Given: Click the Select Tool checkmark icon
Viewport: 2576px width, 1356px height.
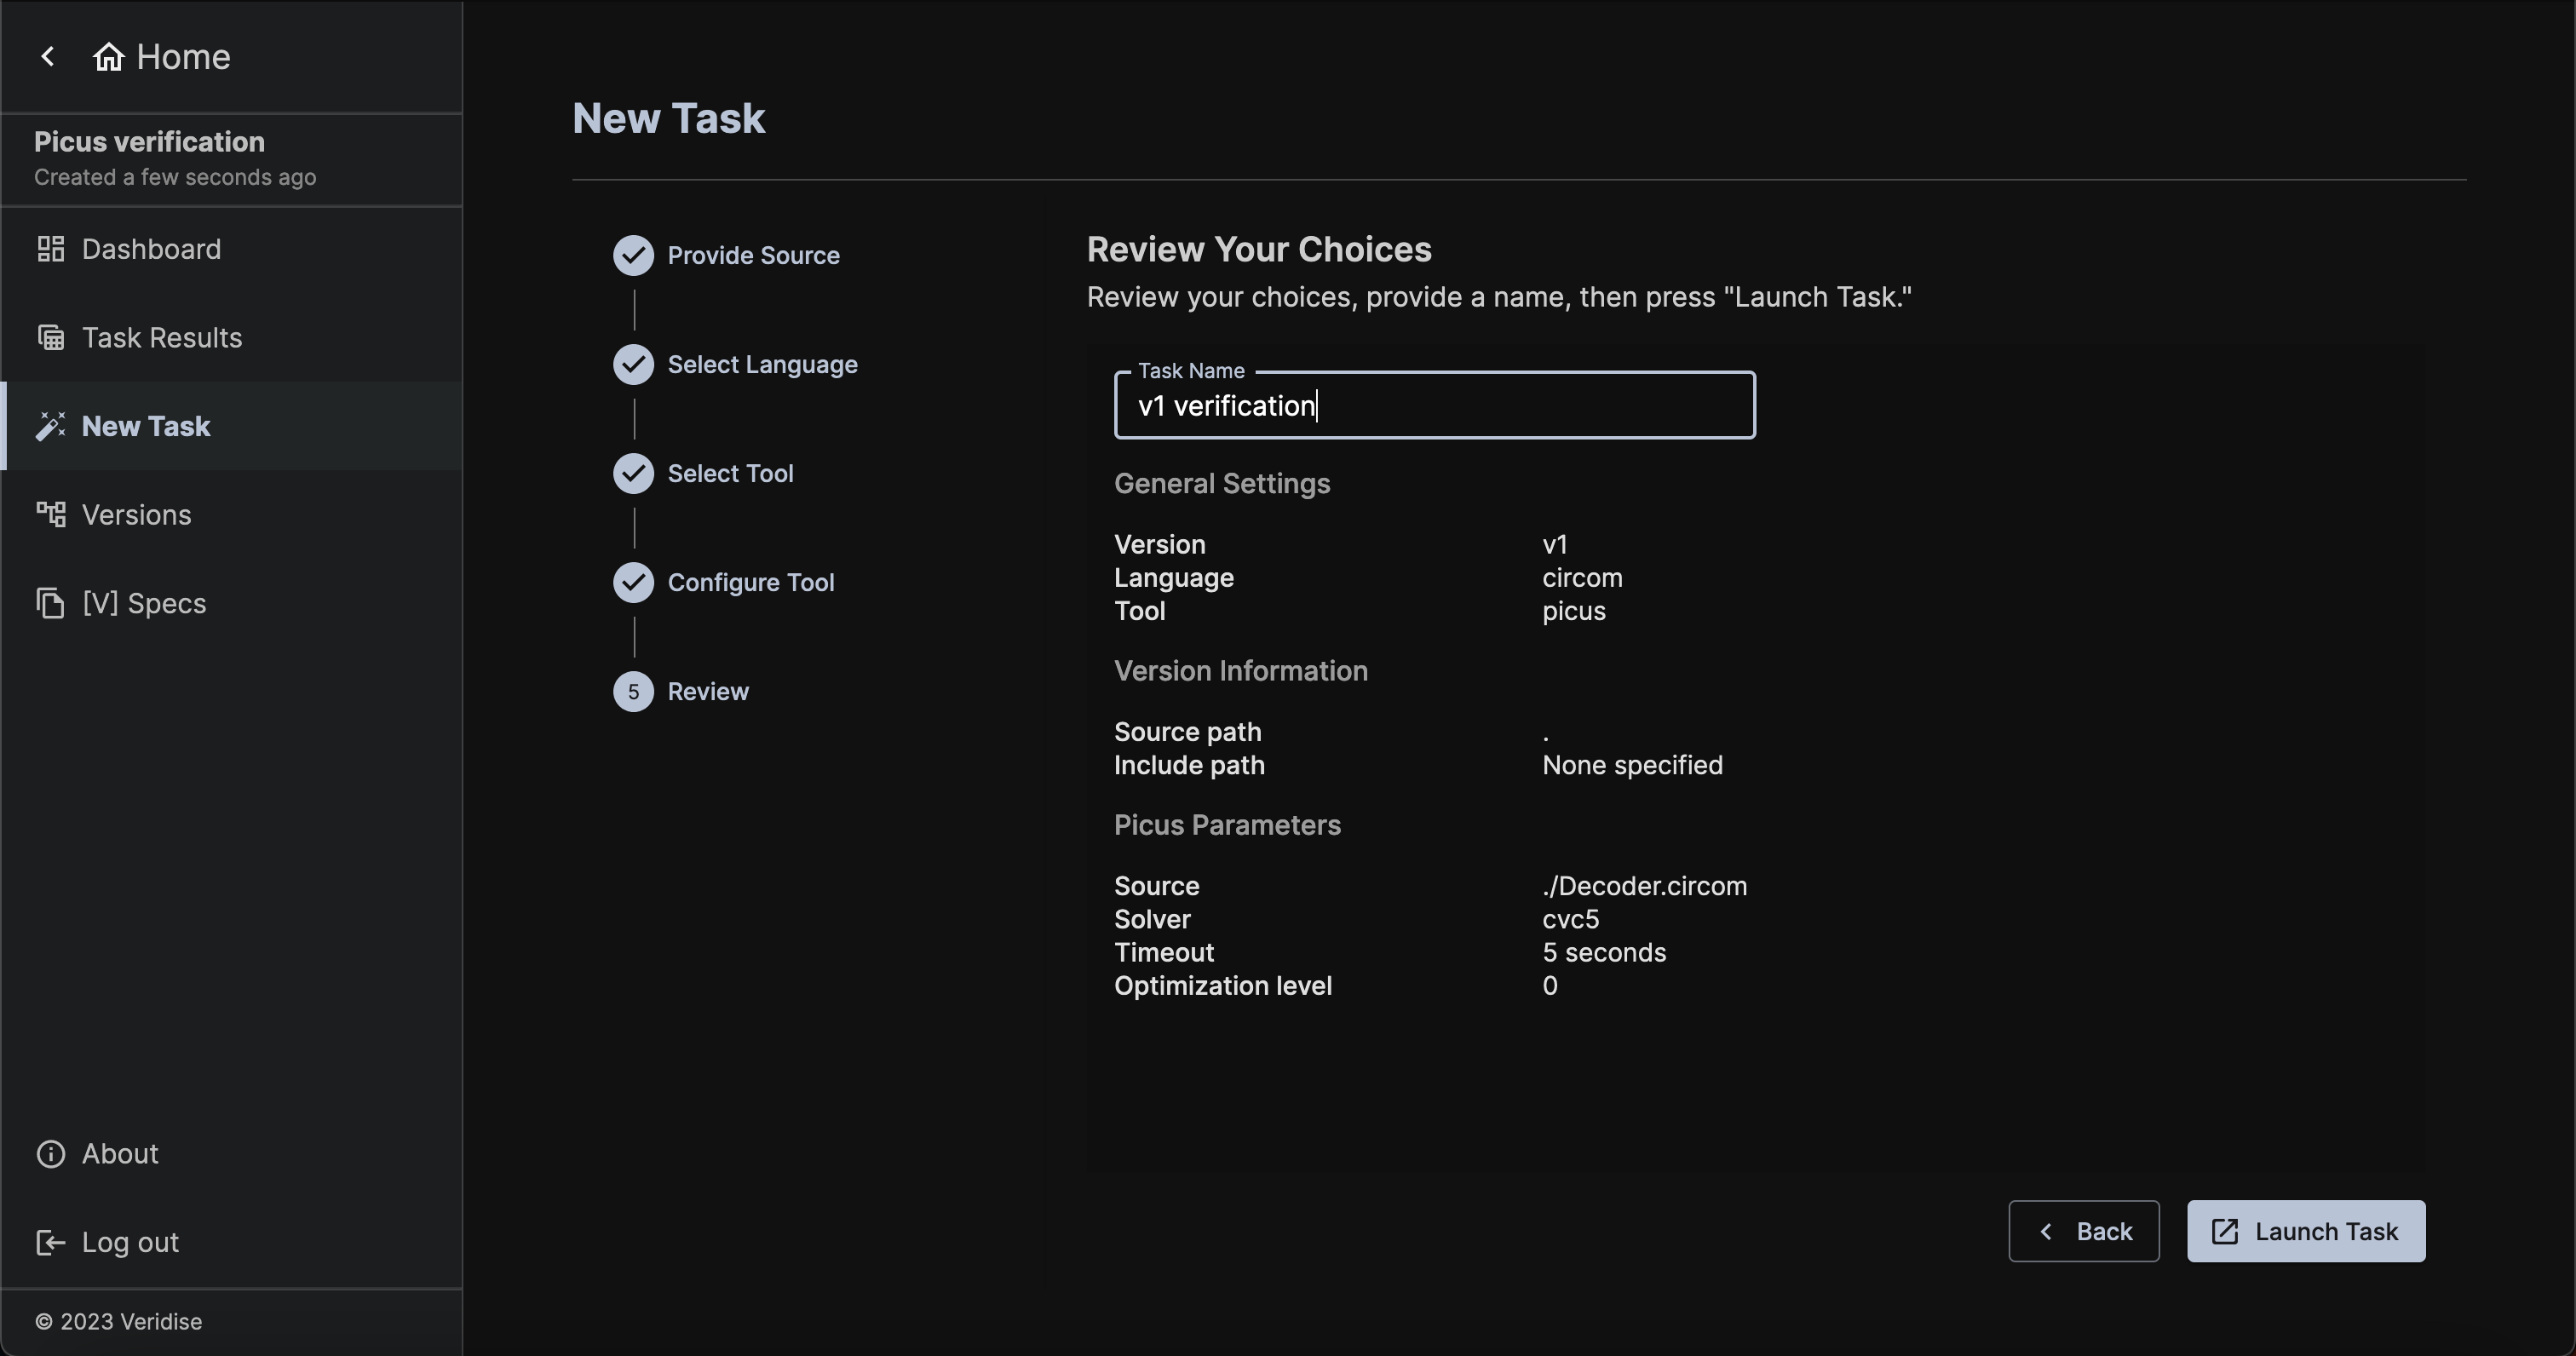Looking at the screenshot, I should (x=633, y=474).
